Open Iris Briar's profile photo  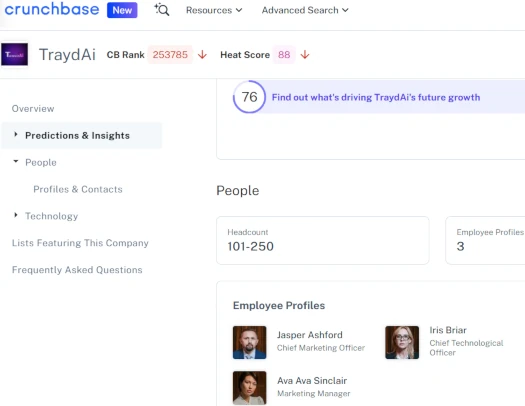402,342
